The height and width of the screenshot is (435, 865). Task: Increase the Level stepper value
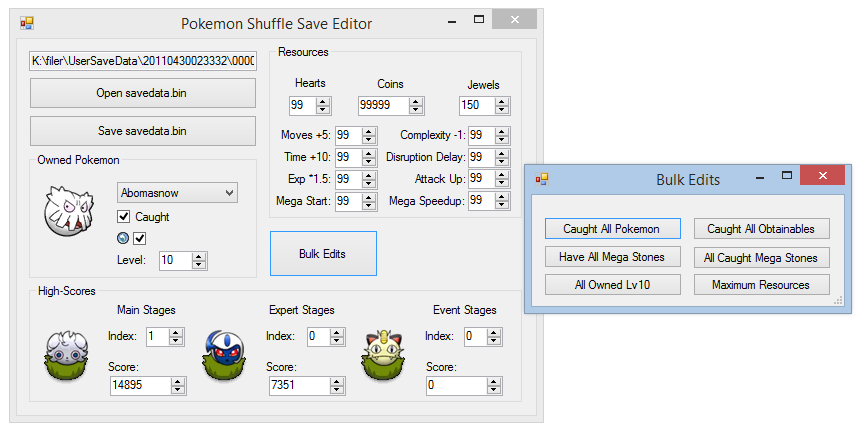click(x=199, y=256)
